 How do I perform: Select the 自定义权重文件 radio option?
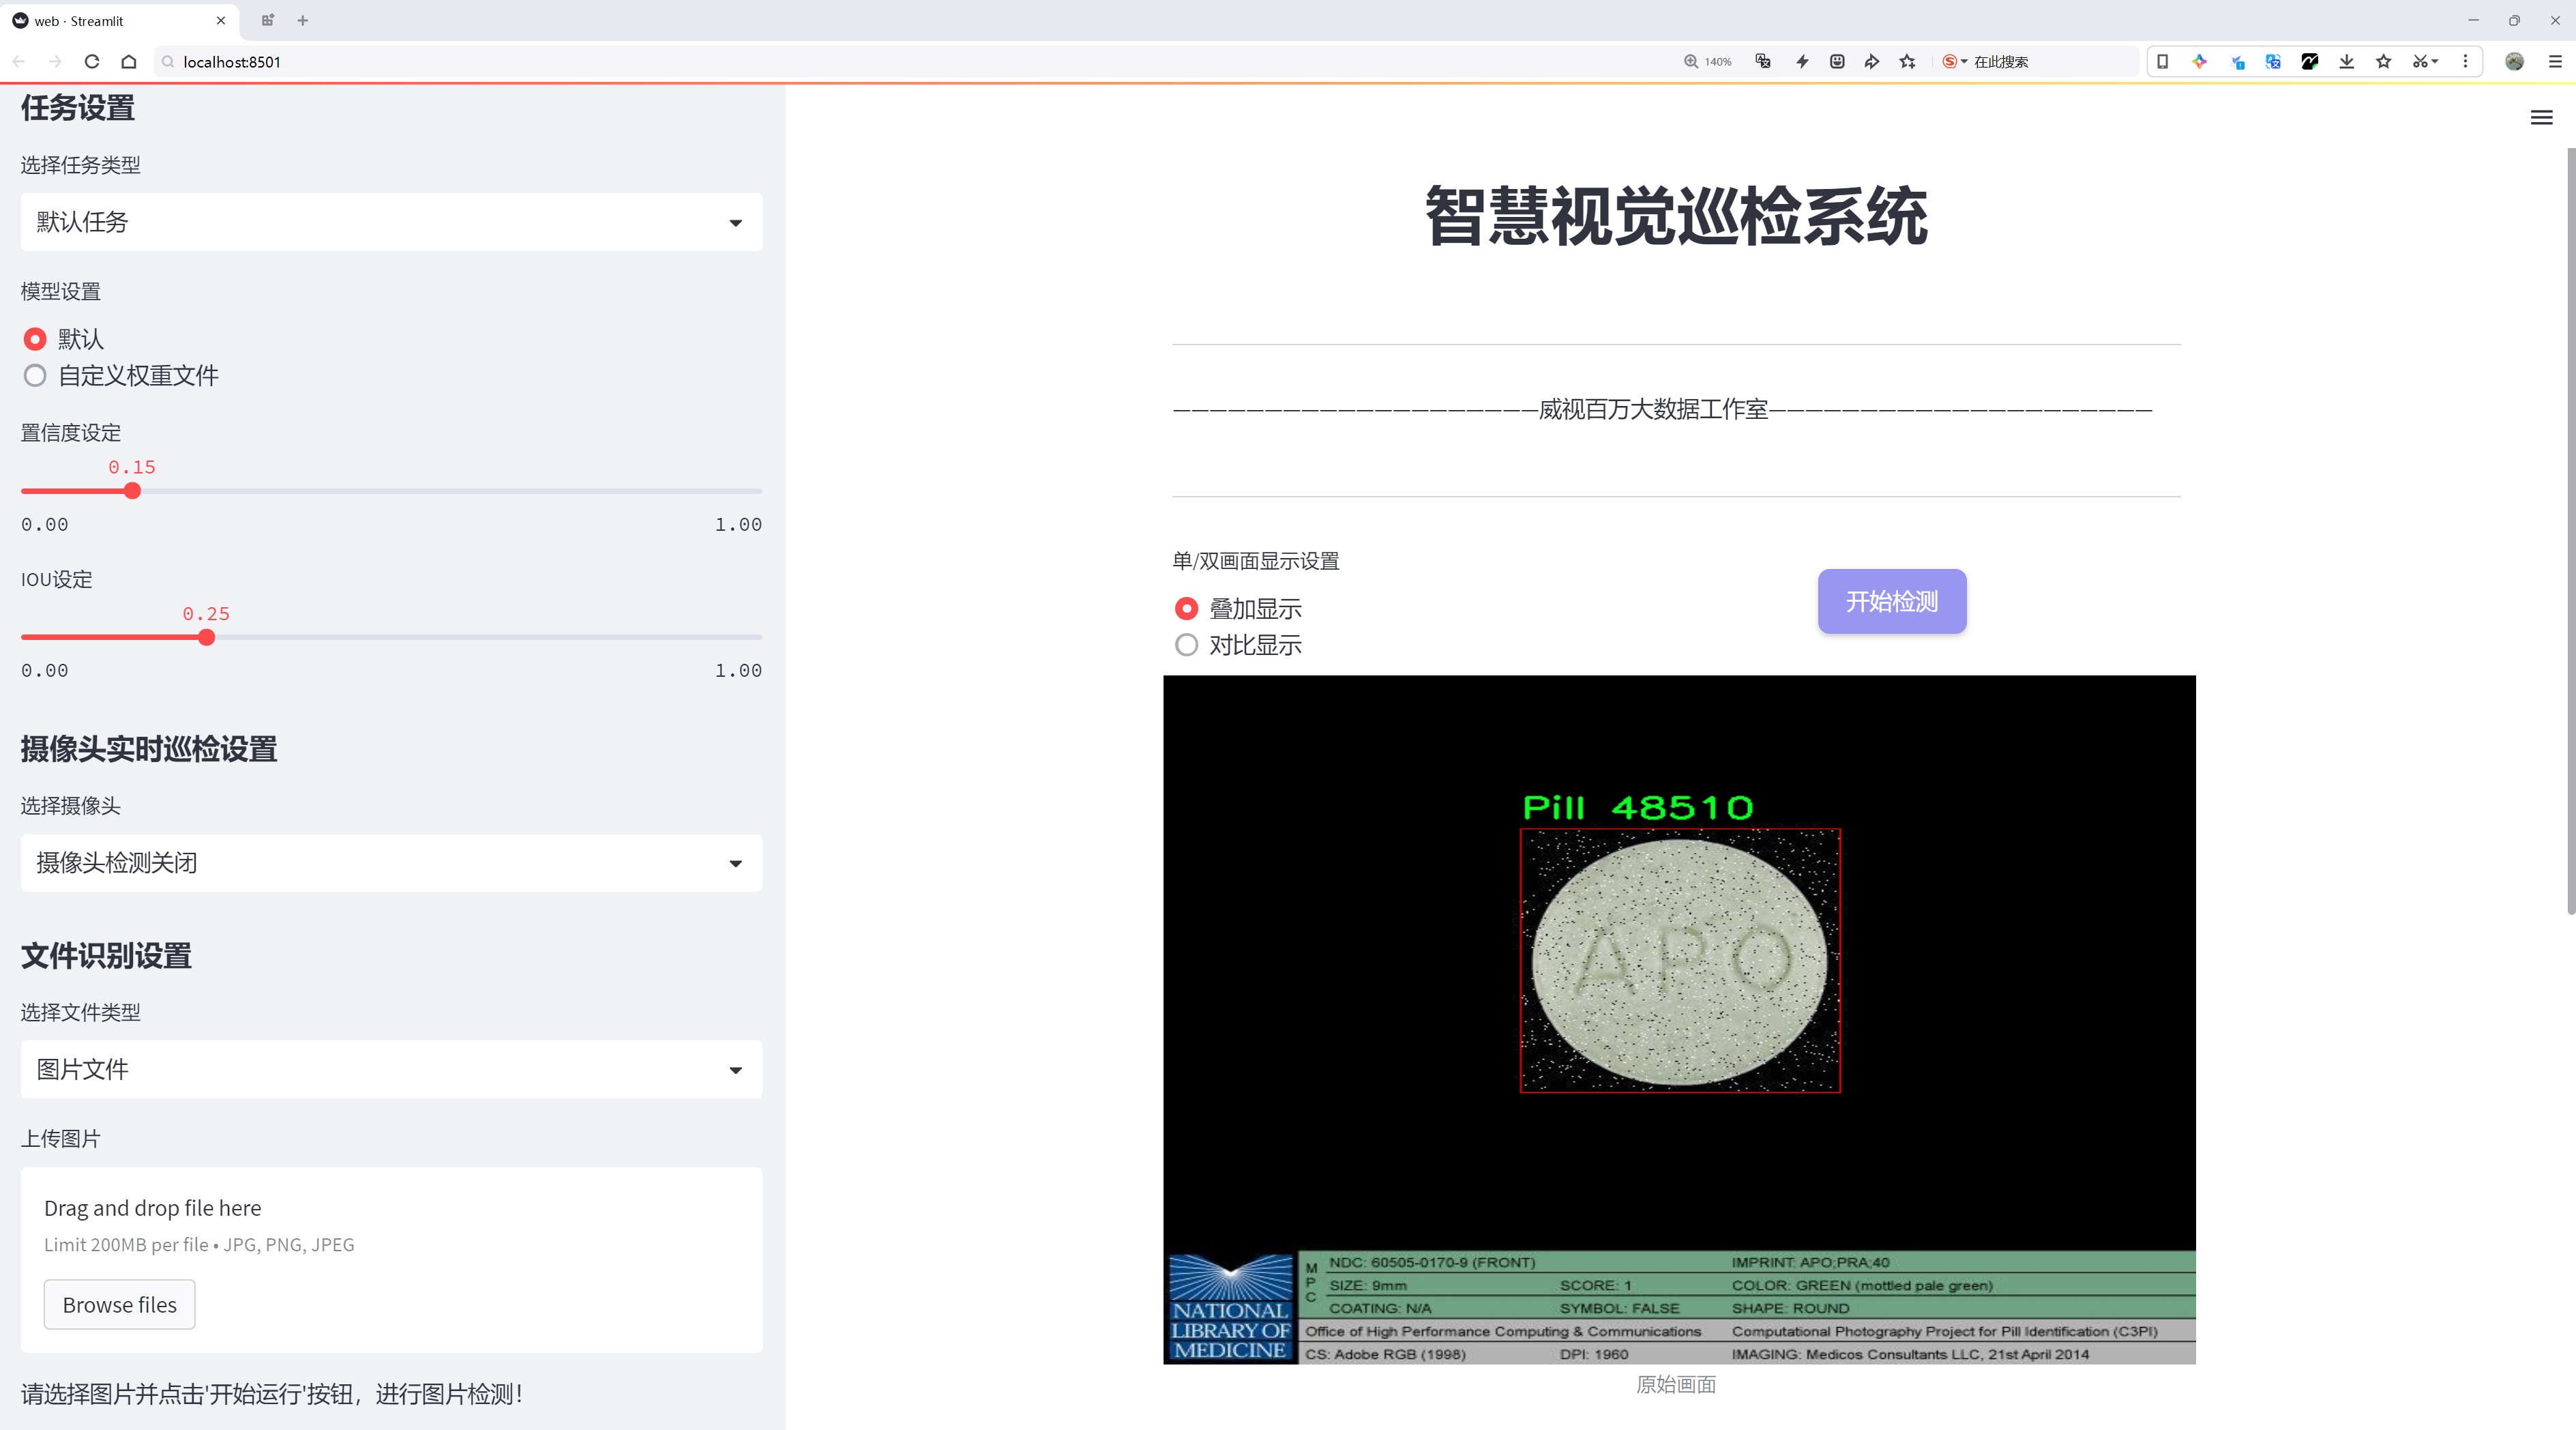click(120, 376)
